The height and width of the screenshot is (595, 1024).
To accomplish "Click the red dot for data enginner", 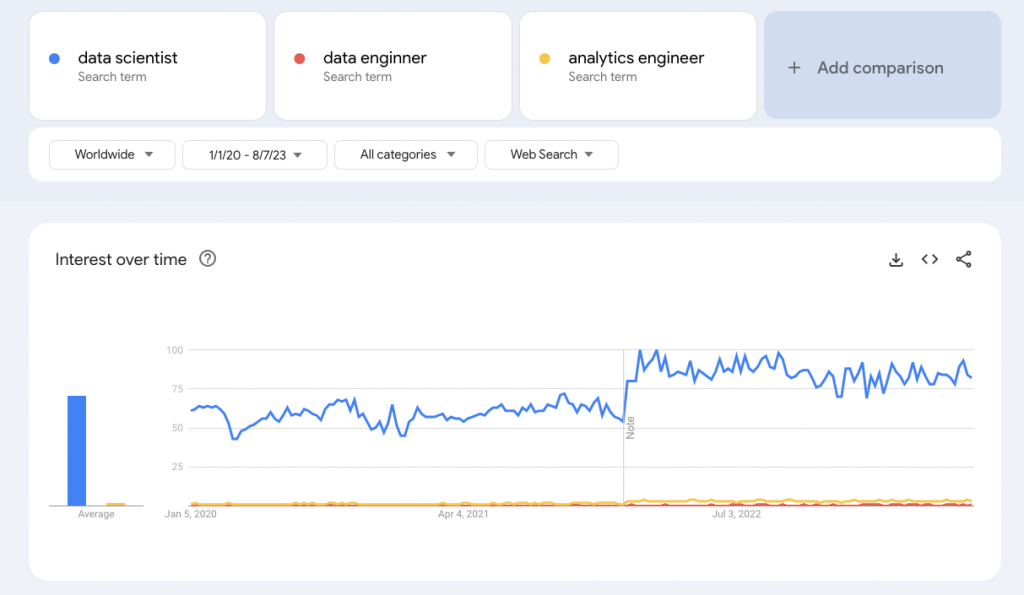I will click(299, 58).
